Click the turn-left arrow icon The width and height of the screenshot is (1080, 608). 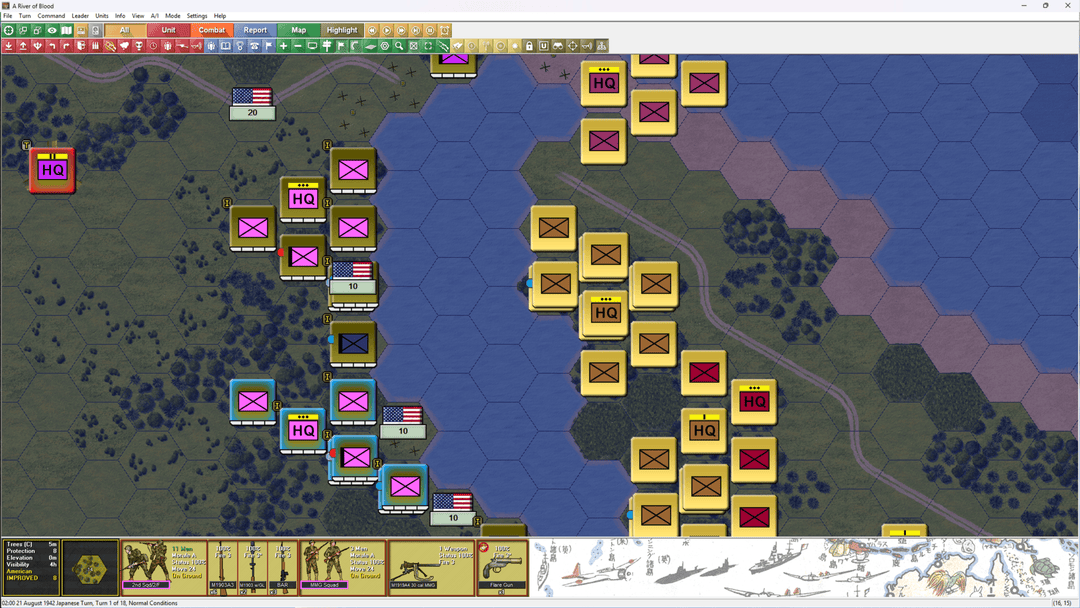coord(52,46)
